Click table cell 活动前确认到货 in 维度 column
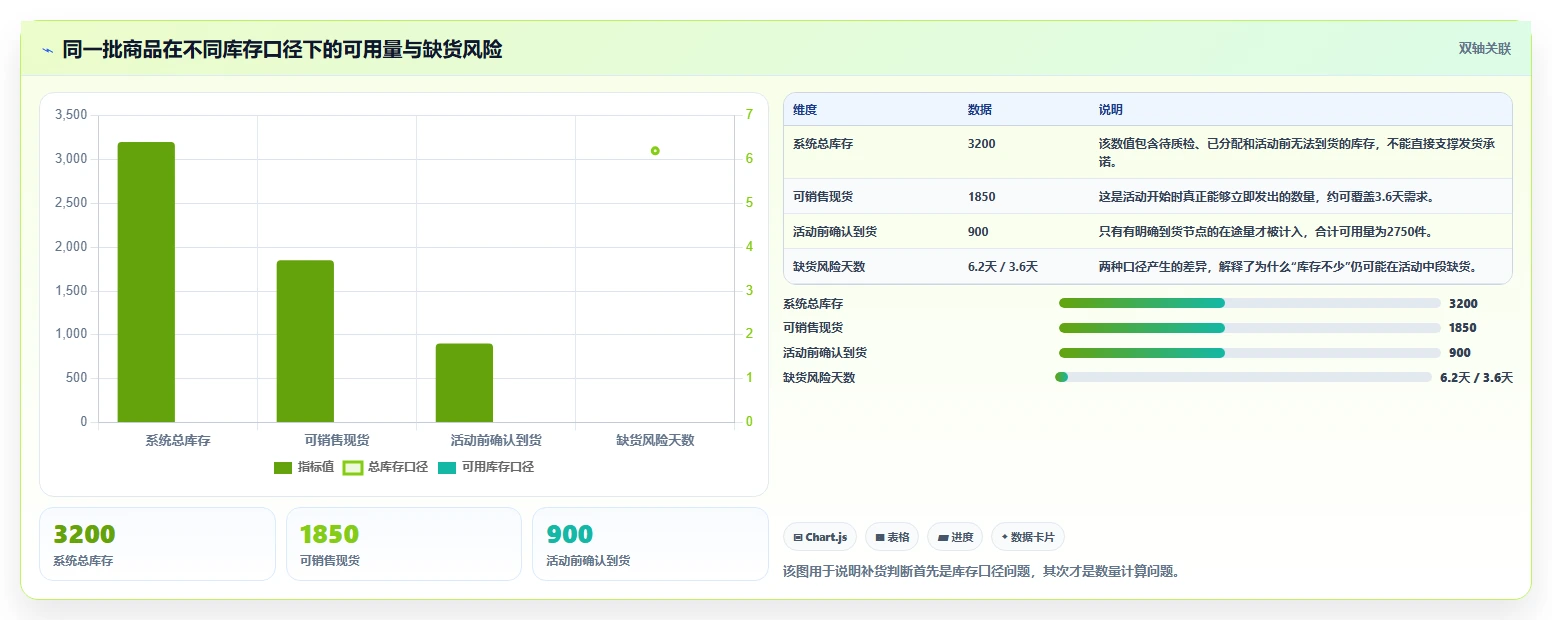1552x620 pixels. coord(835,232)
